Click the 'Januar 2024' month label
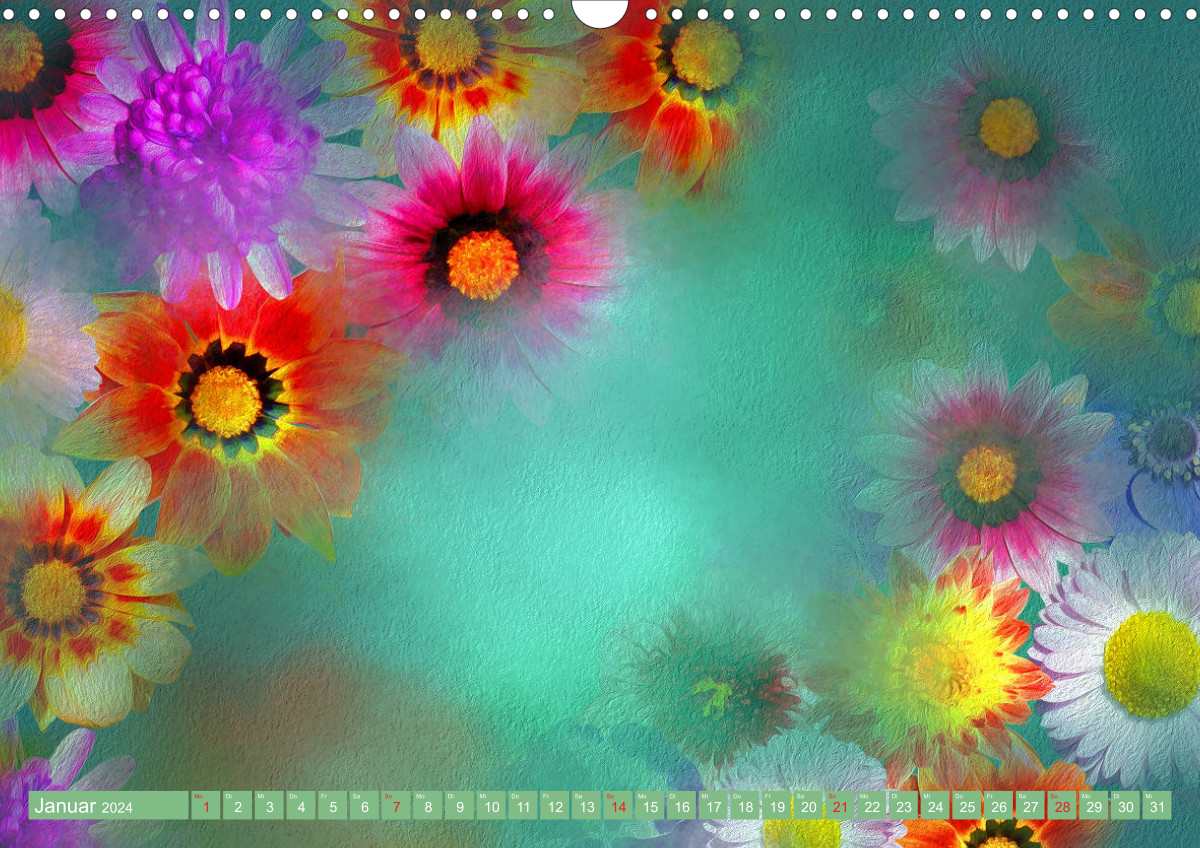Viewport: 1200px width, 848px height. [x=109, y=805]
